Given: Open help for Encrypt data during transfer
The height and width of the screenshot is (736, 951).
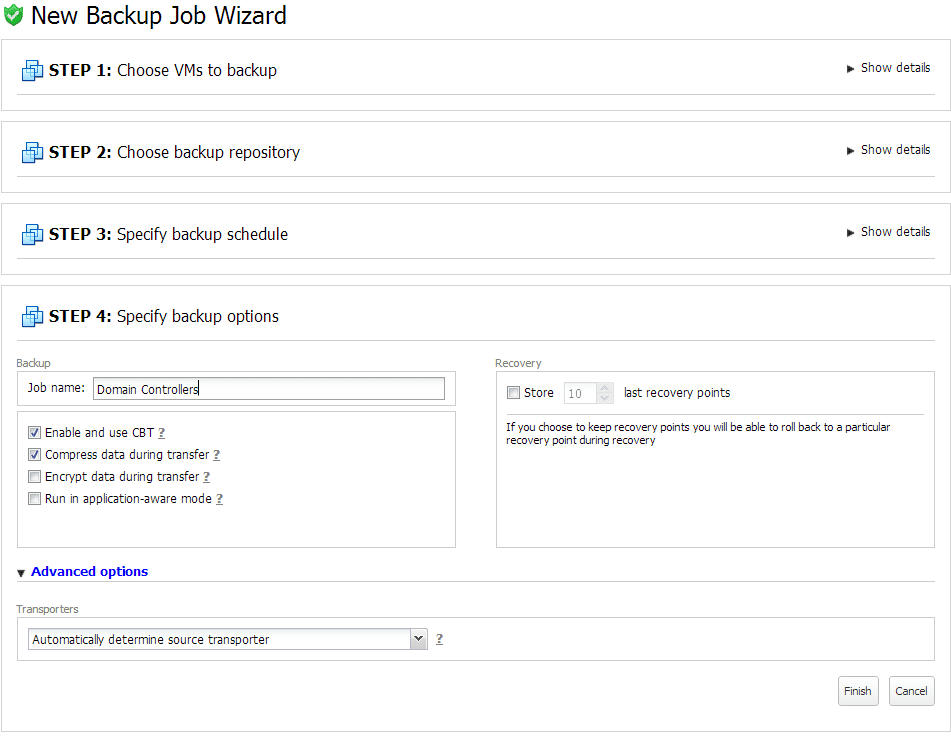Looking at the screenshot, I should click(206, 477).
